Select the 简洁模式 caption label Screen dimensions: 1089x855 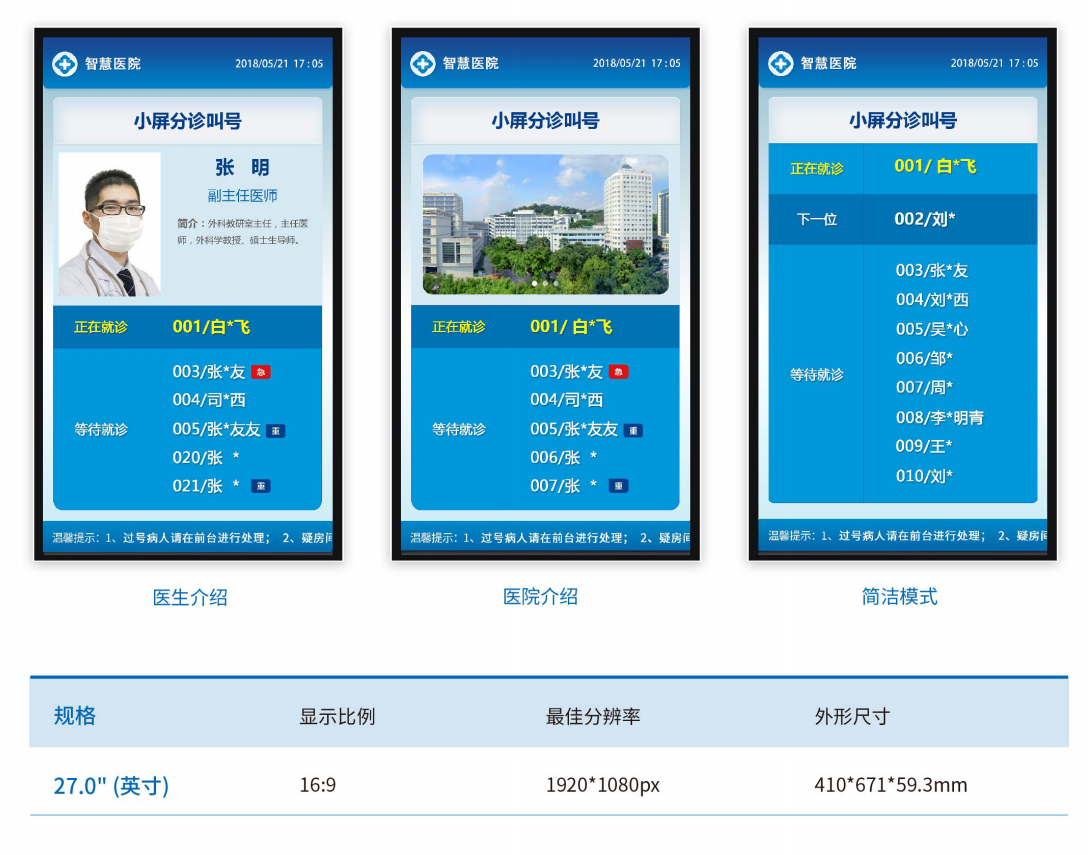tap(899, 597)
